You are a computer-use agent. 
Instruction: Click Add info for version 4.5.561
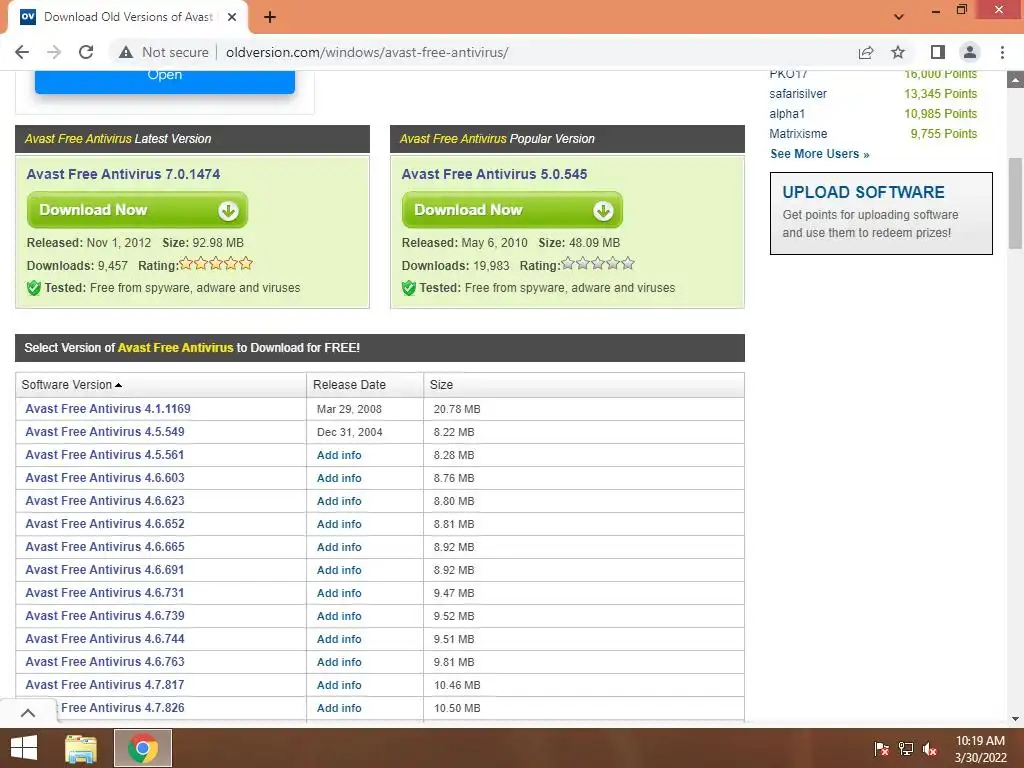coord(339,455)
